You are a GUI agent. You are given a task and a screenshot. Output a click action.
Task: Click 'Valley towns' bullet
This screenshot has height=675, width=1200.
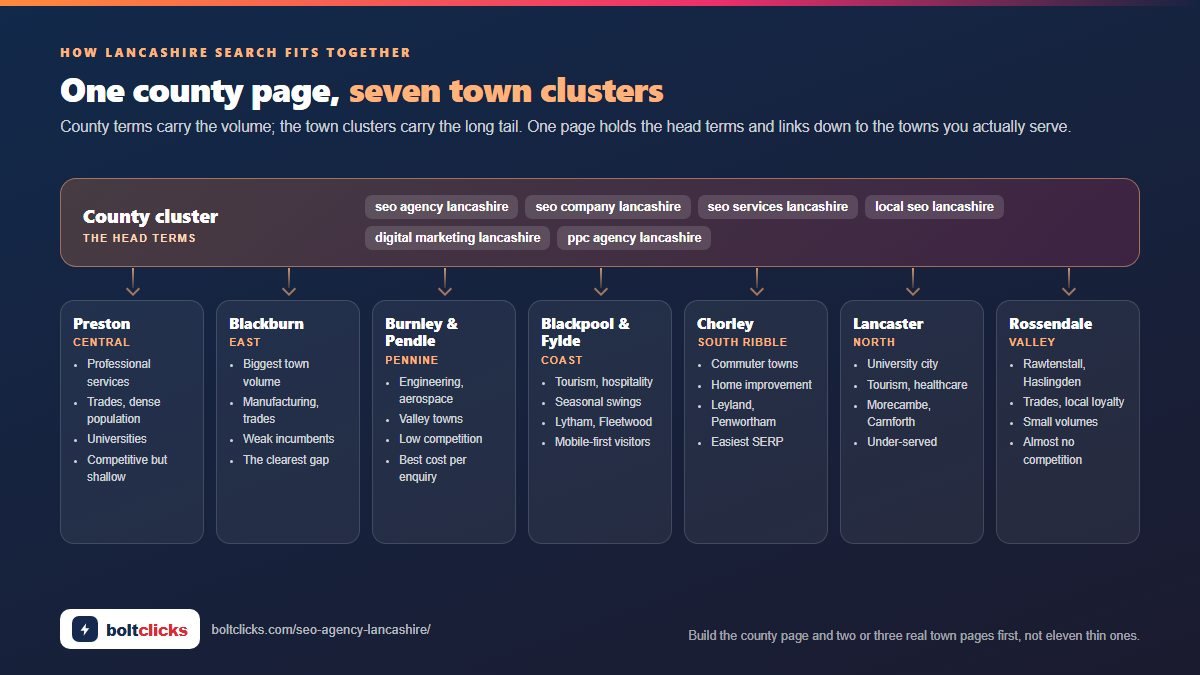pos(431,419)
